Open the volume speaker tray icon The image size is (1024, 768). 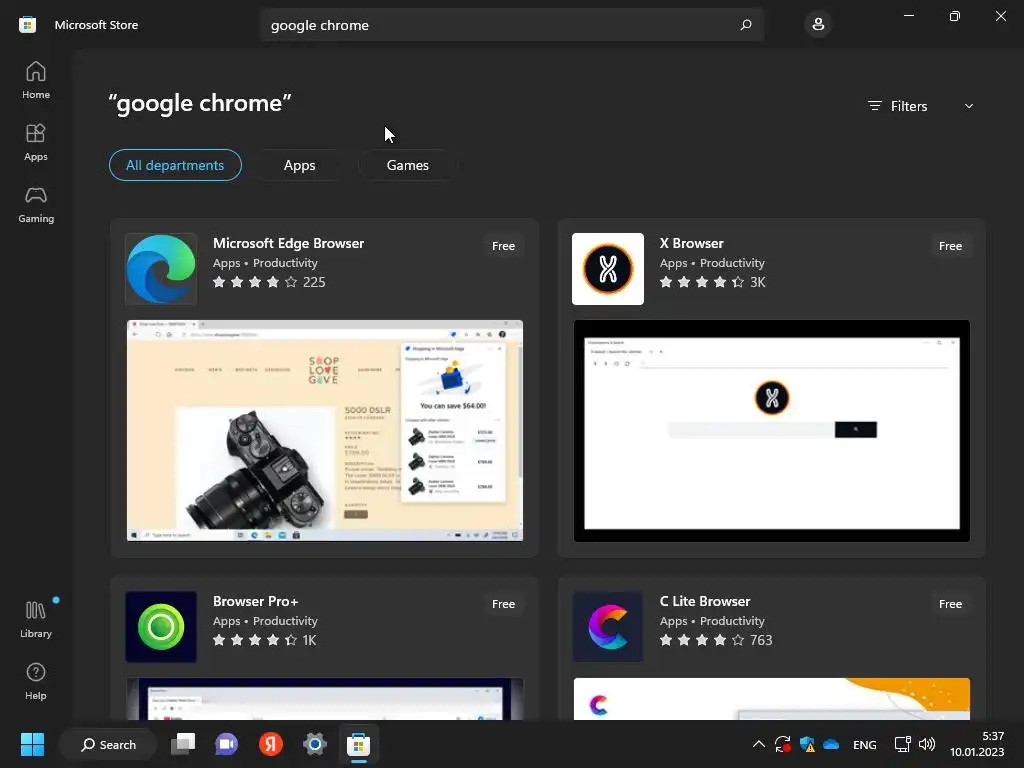click(927, 744)
